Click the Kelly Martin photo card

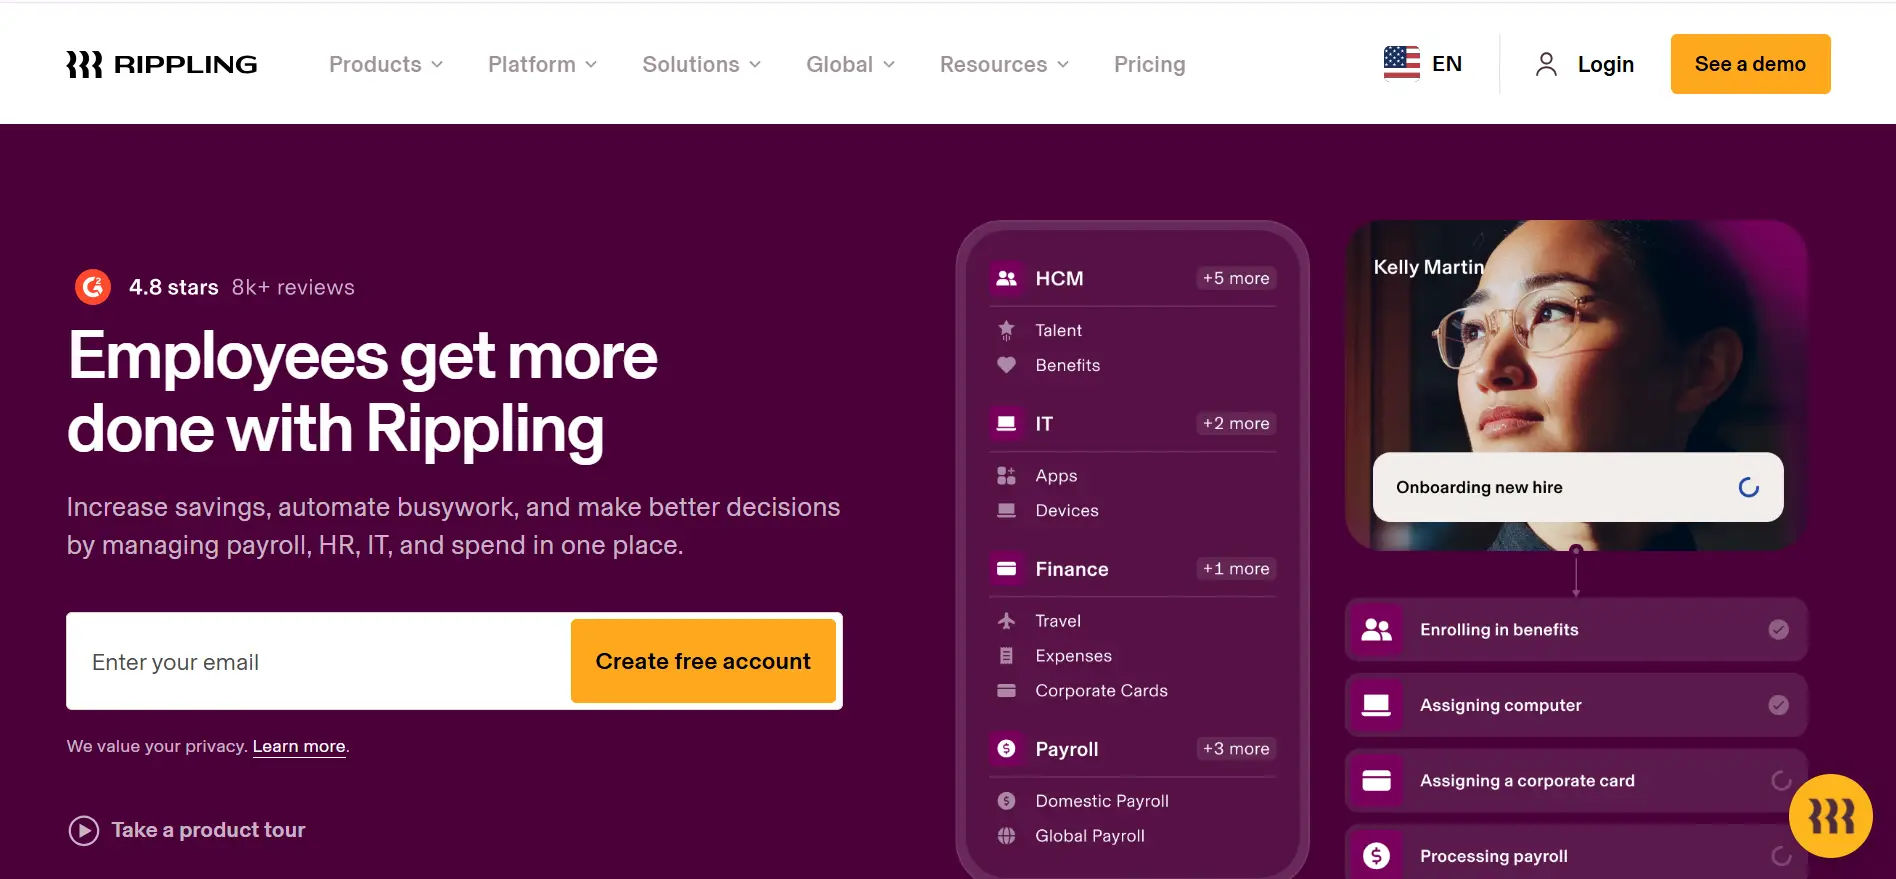coord(1576,385)
